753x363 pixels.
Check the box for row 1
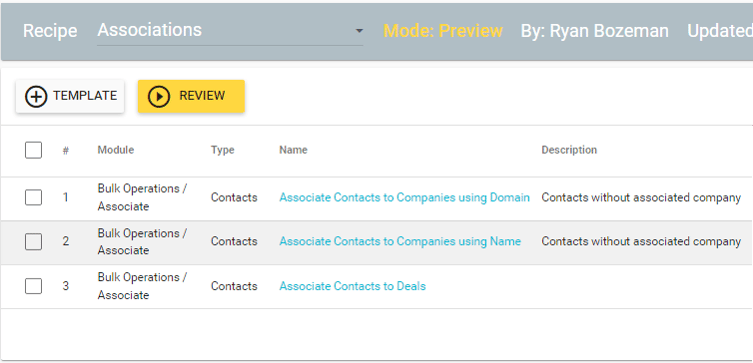[x=33, y=197]
